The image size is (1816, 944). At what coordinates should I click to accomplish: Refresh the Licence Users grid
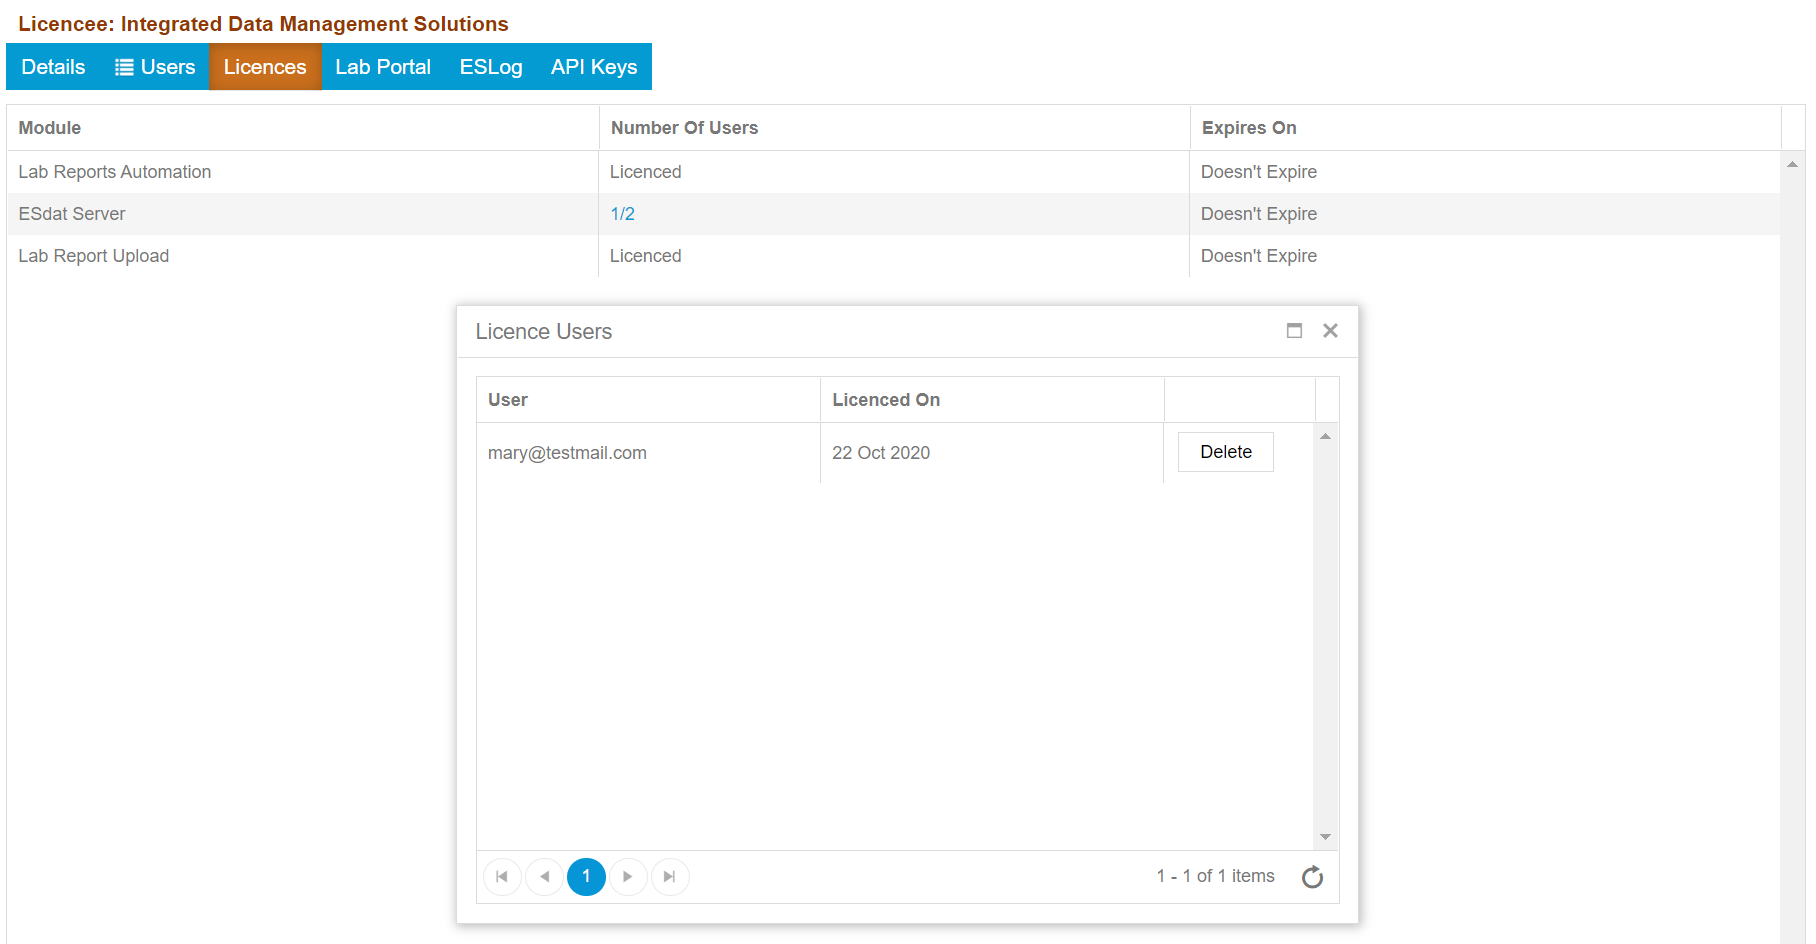point(1312,877)
